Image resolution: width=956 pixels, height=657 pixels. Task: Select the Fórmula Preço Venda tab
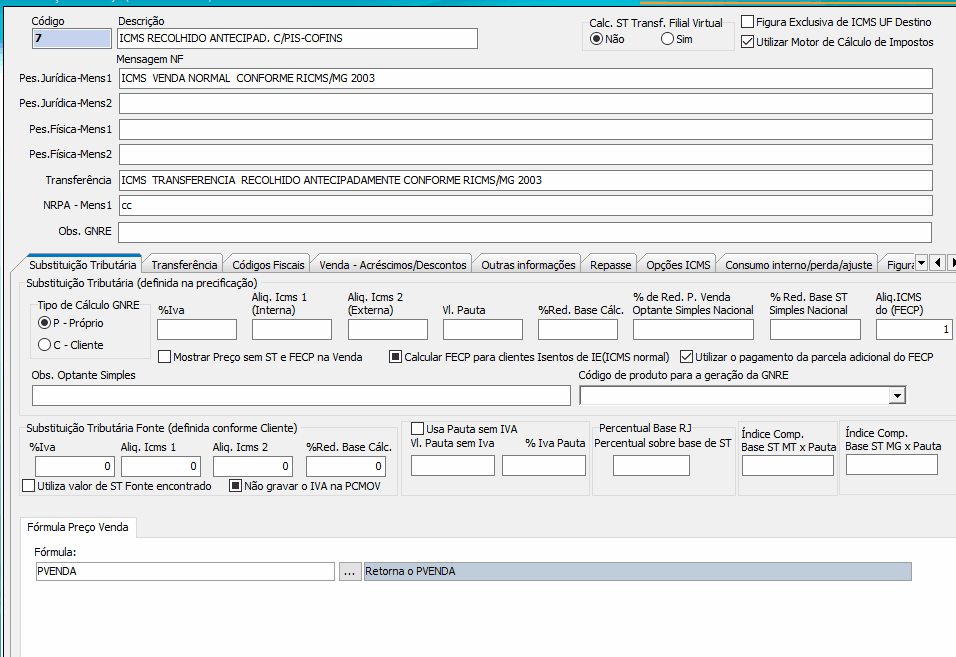coord(78,527)
